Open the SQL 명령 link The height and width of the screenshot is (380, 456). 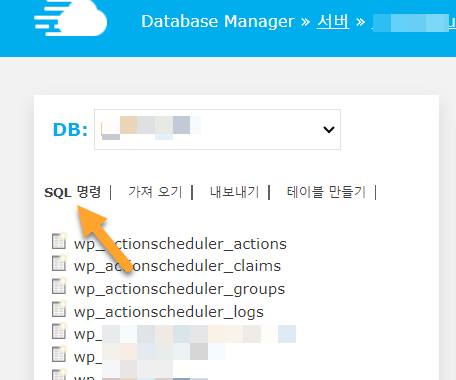point(72,192)
